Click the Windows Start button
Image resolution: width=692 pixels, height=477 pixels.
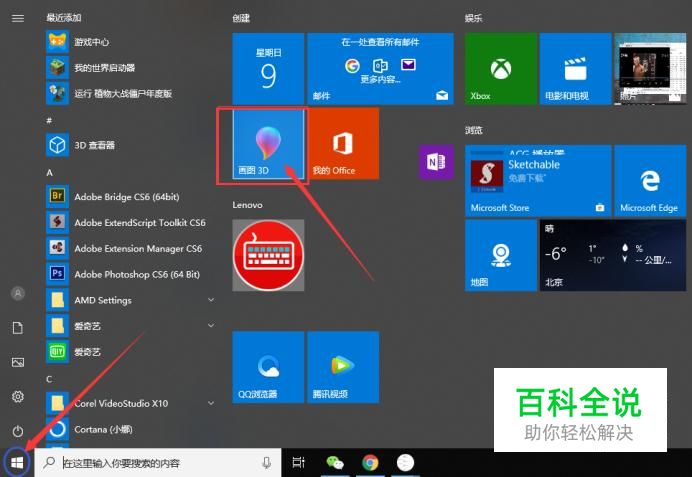[17, 463]
